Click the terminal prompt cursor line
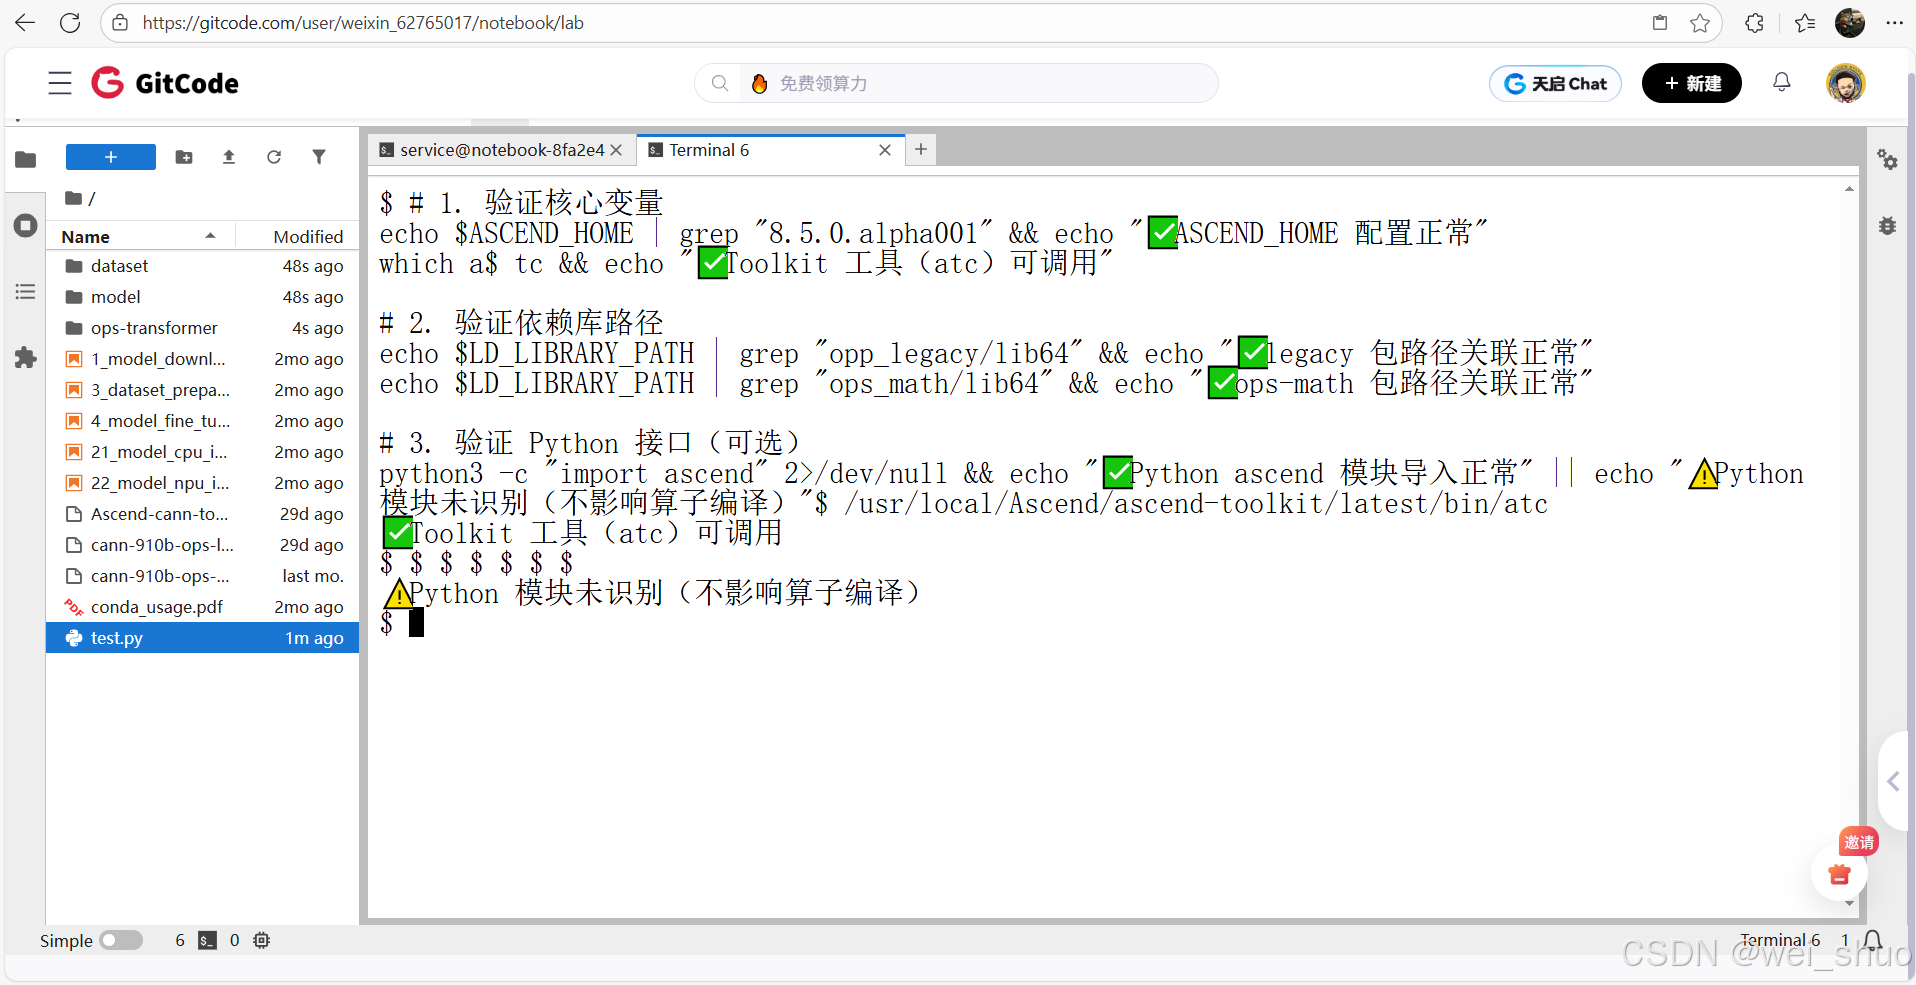Screen dimensions: 1916x985 (416, 623)
